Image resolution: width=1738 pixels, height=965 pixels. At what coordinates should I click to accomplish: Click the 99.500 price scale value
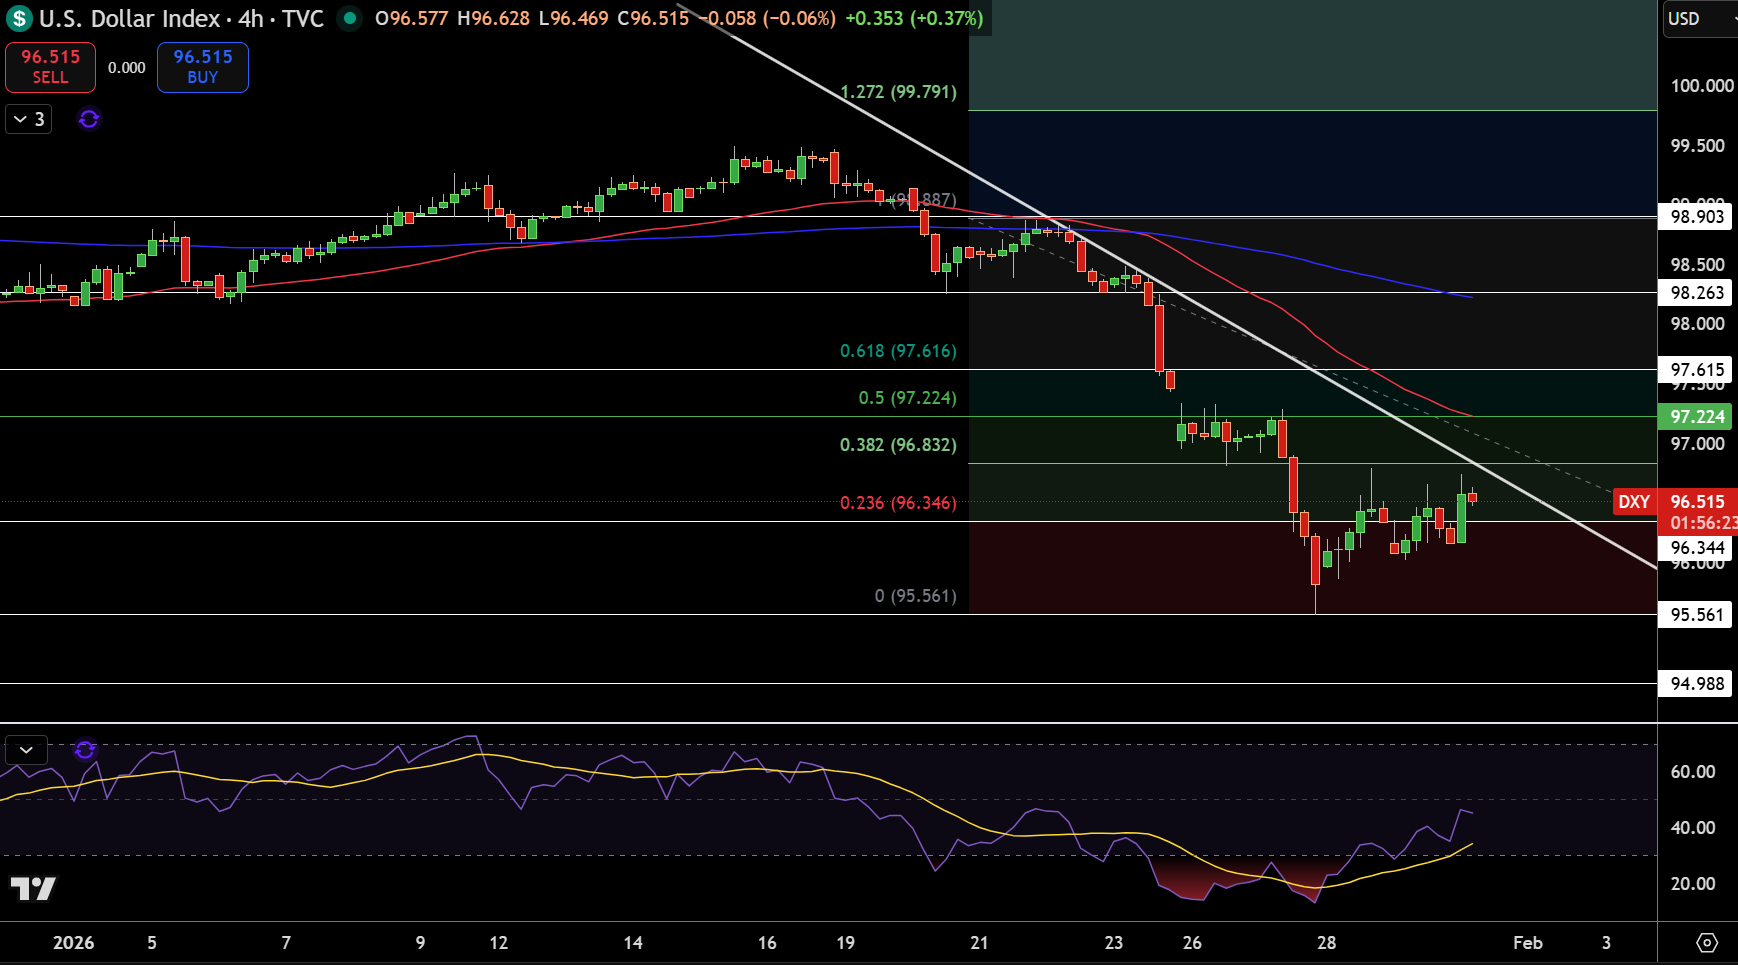(x=1698, y=146)
